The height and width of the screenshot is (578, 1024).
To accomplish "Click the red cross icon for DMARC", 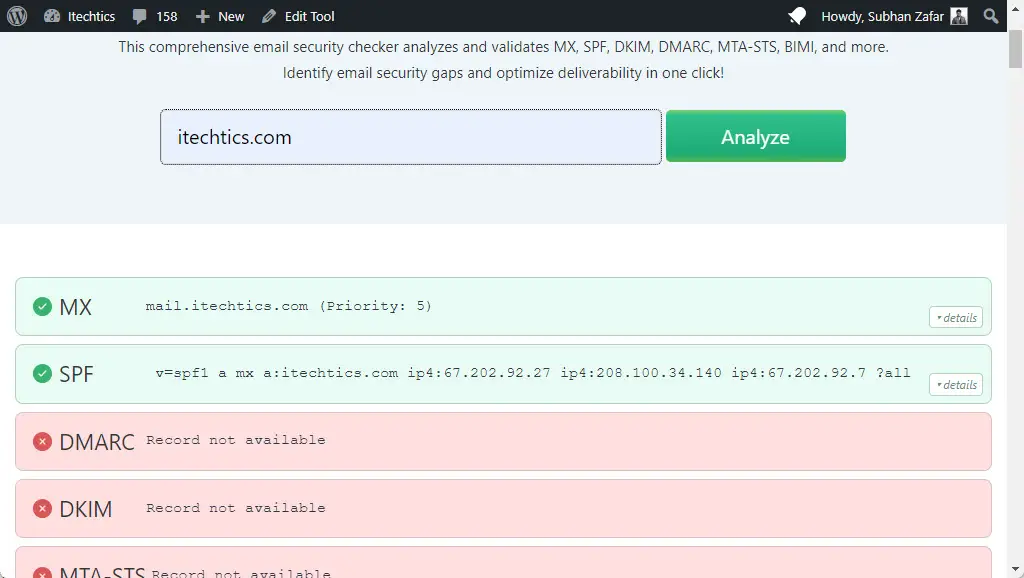I will point(42,442).
